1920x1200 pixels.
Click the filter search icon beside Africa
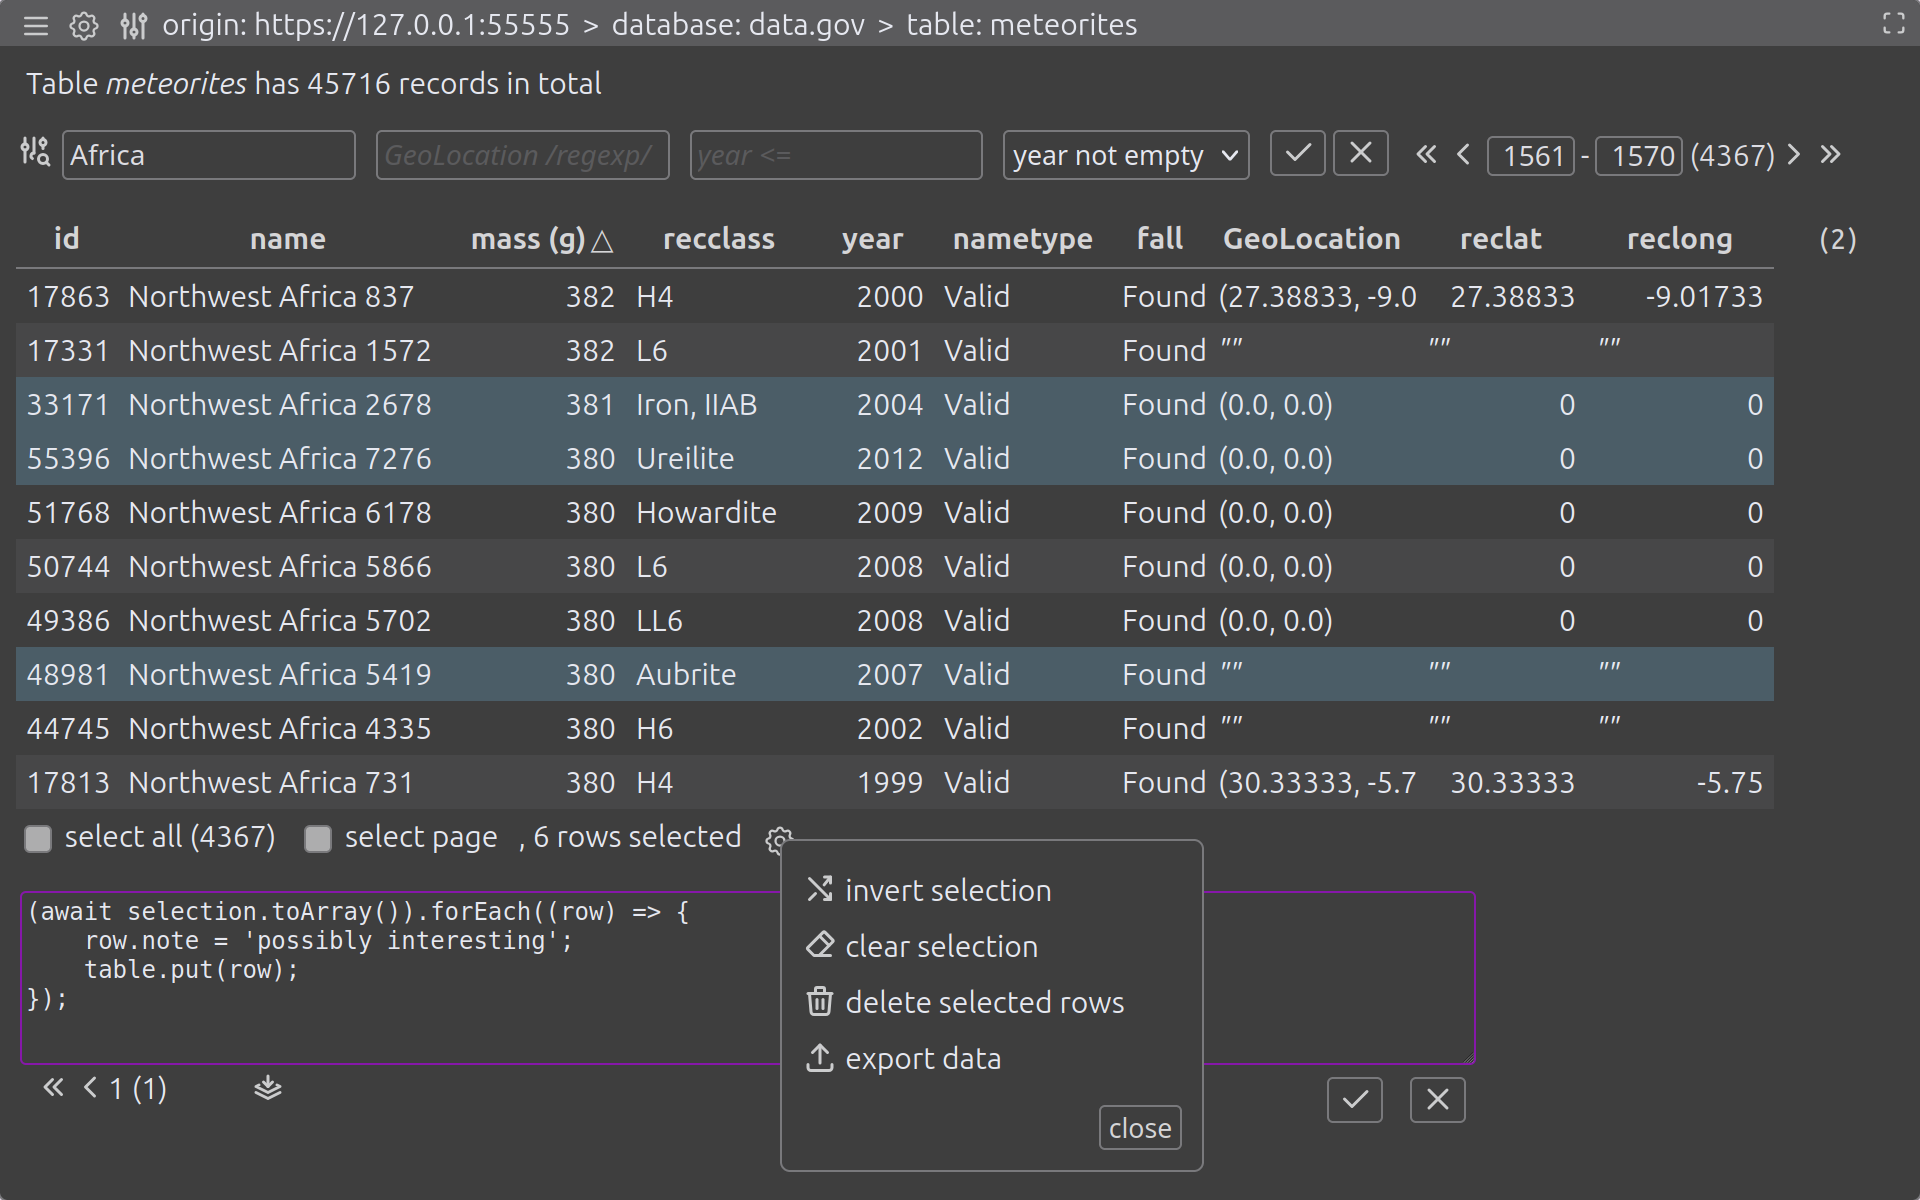coord(35,152)
